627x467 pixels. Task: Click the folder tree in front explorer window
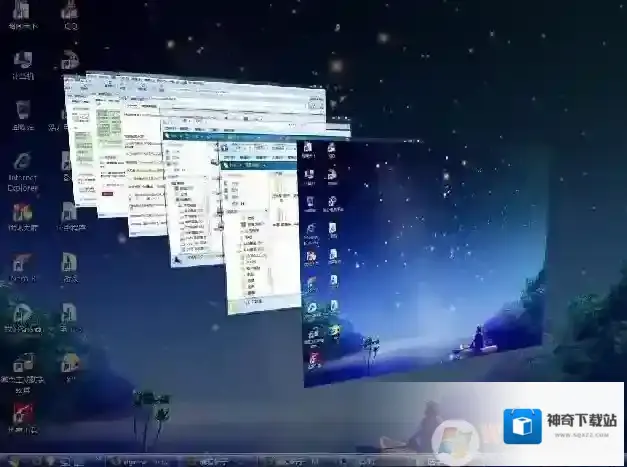pyautogui.click(x=240, y=240)
